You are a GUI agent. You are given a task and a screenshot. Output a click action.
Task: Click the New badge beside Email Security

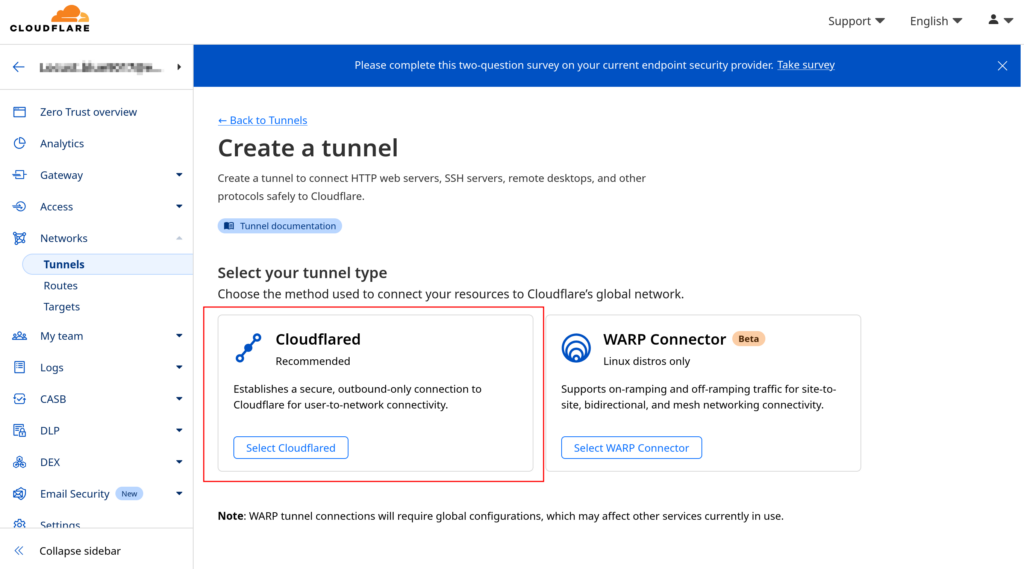coord(129,493)
